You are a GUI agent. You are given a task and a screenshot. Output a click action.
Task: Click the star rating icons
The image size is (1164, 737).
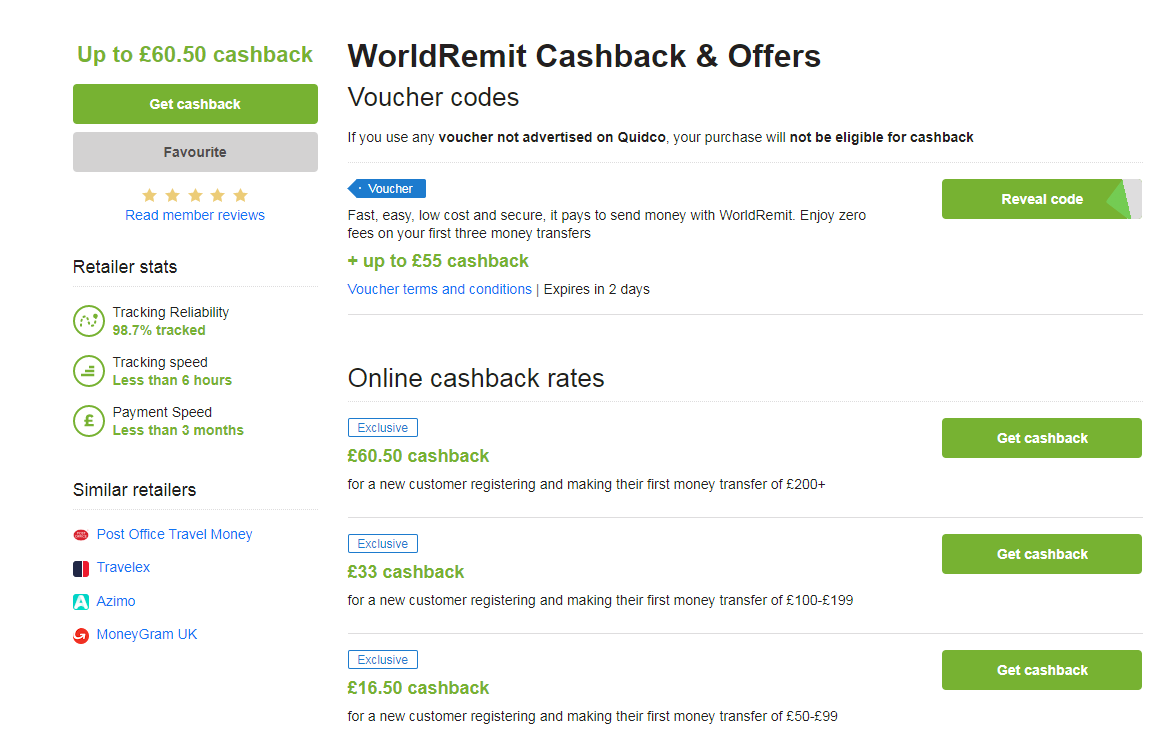coord(194,195)
